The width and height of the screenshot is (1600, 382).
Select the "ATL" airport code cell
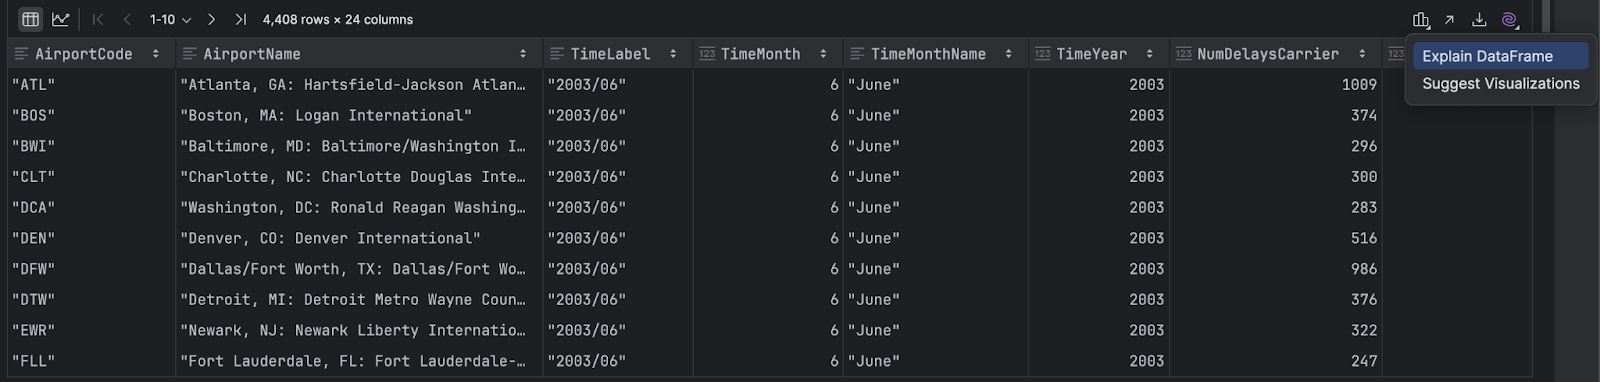tap(91, 85)
